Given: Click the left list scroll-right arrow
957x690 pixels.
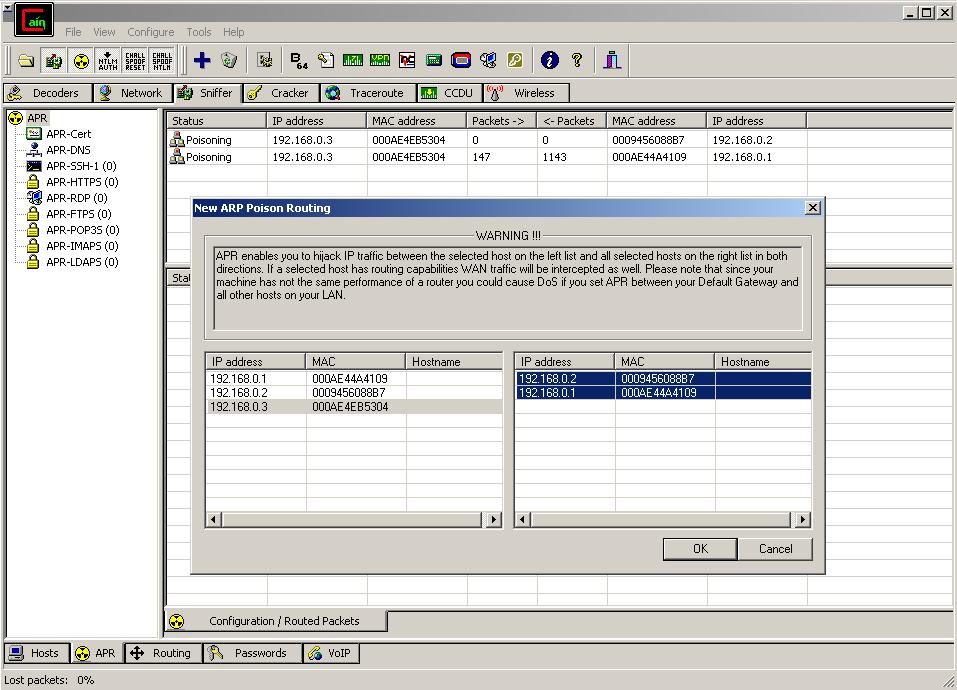Looking at the screenshot, I should (x=494, y=520).
